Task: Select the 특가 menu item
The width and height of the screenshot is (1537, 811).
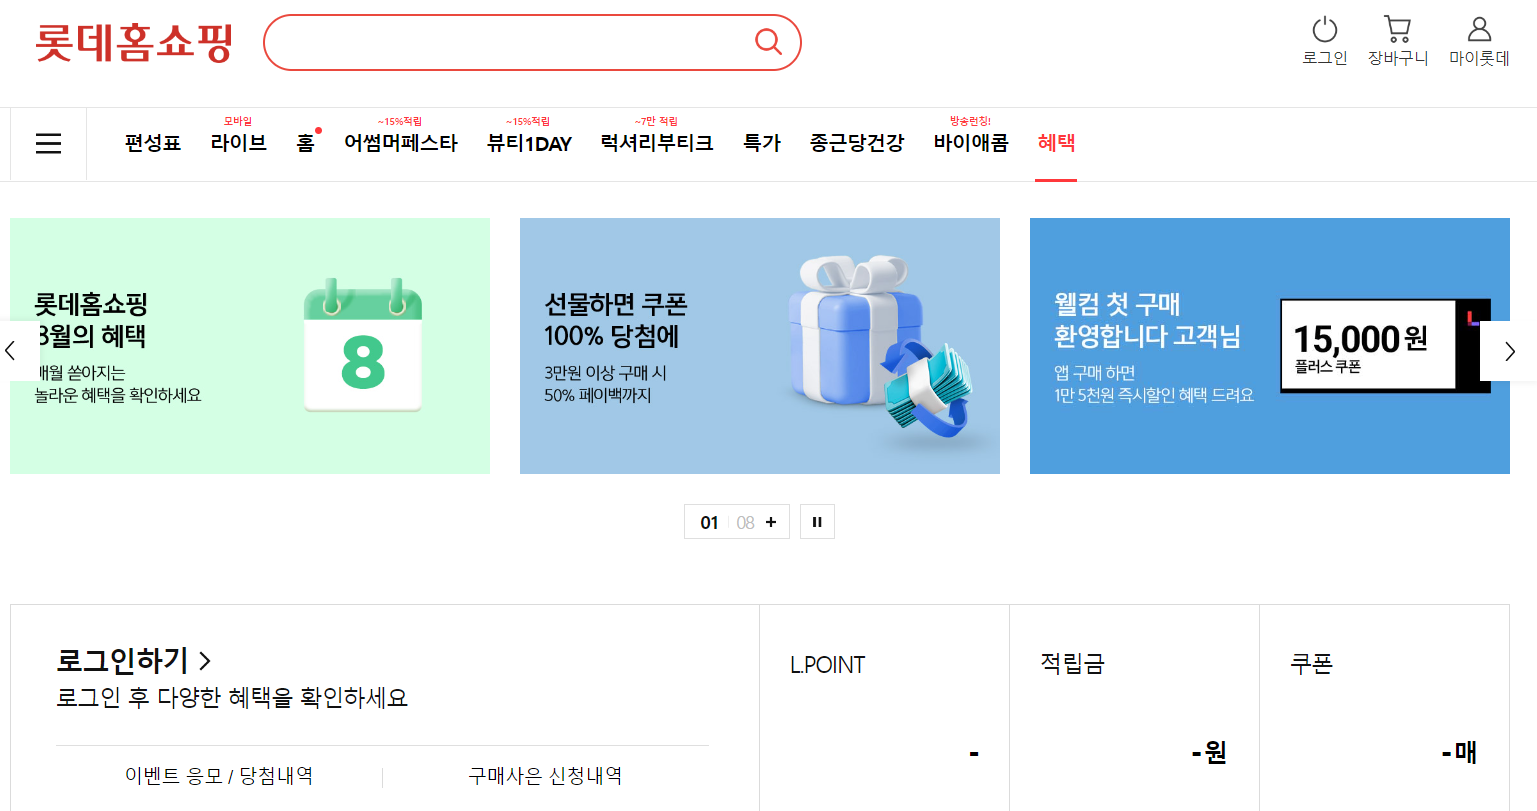Action: (762, 143)
